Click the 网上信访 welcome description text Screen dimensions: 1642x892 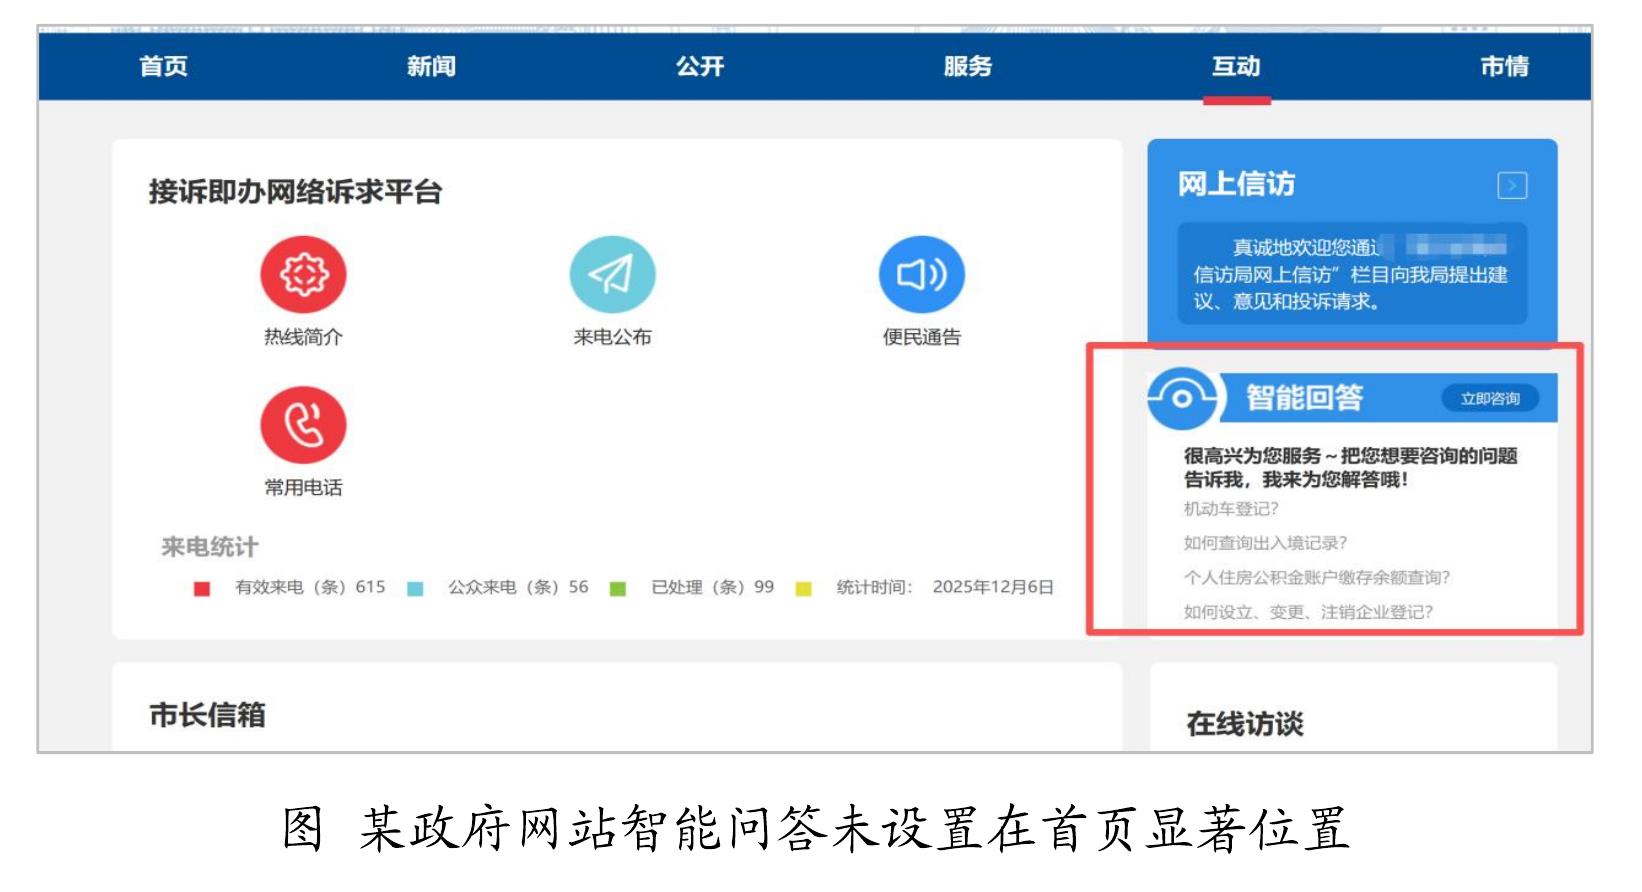1350,274
